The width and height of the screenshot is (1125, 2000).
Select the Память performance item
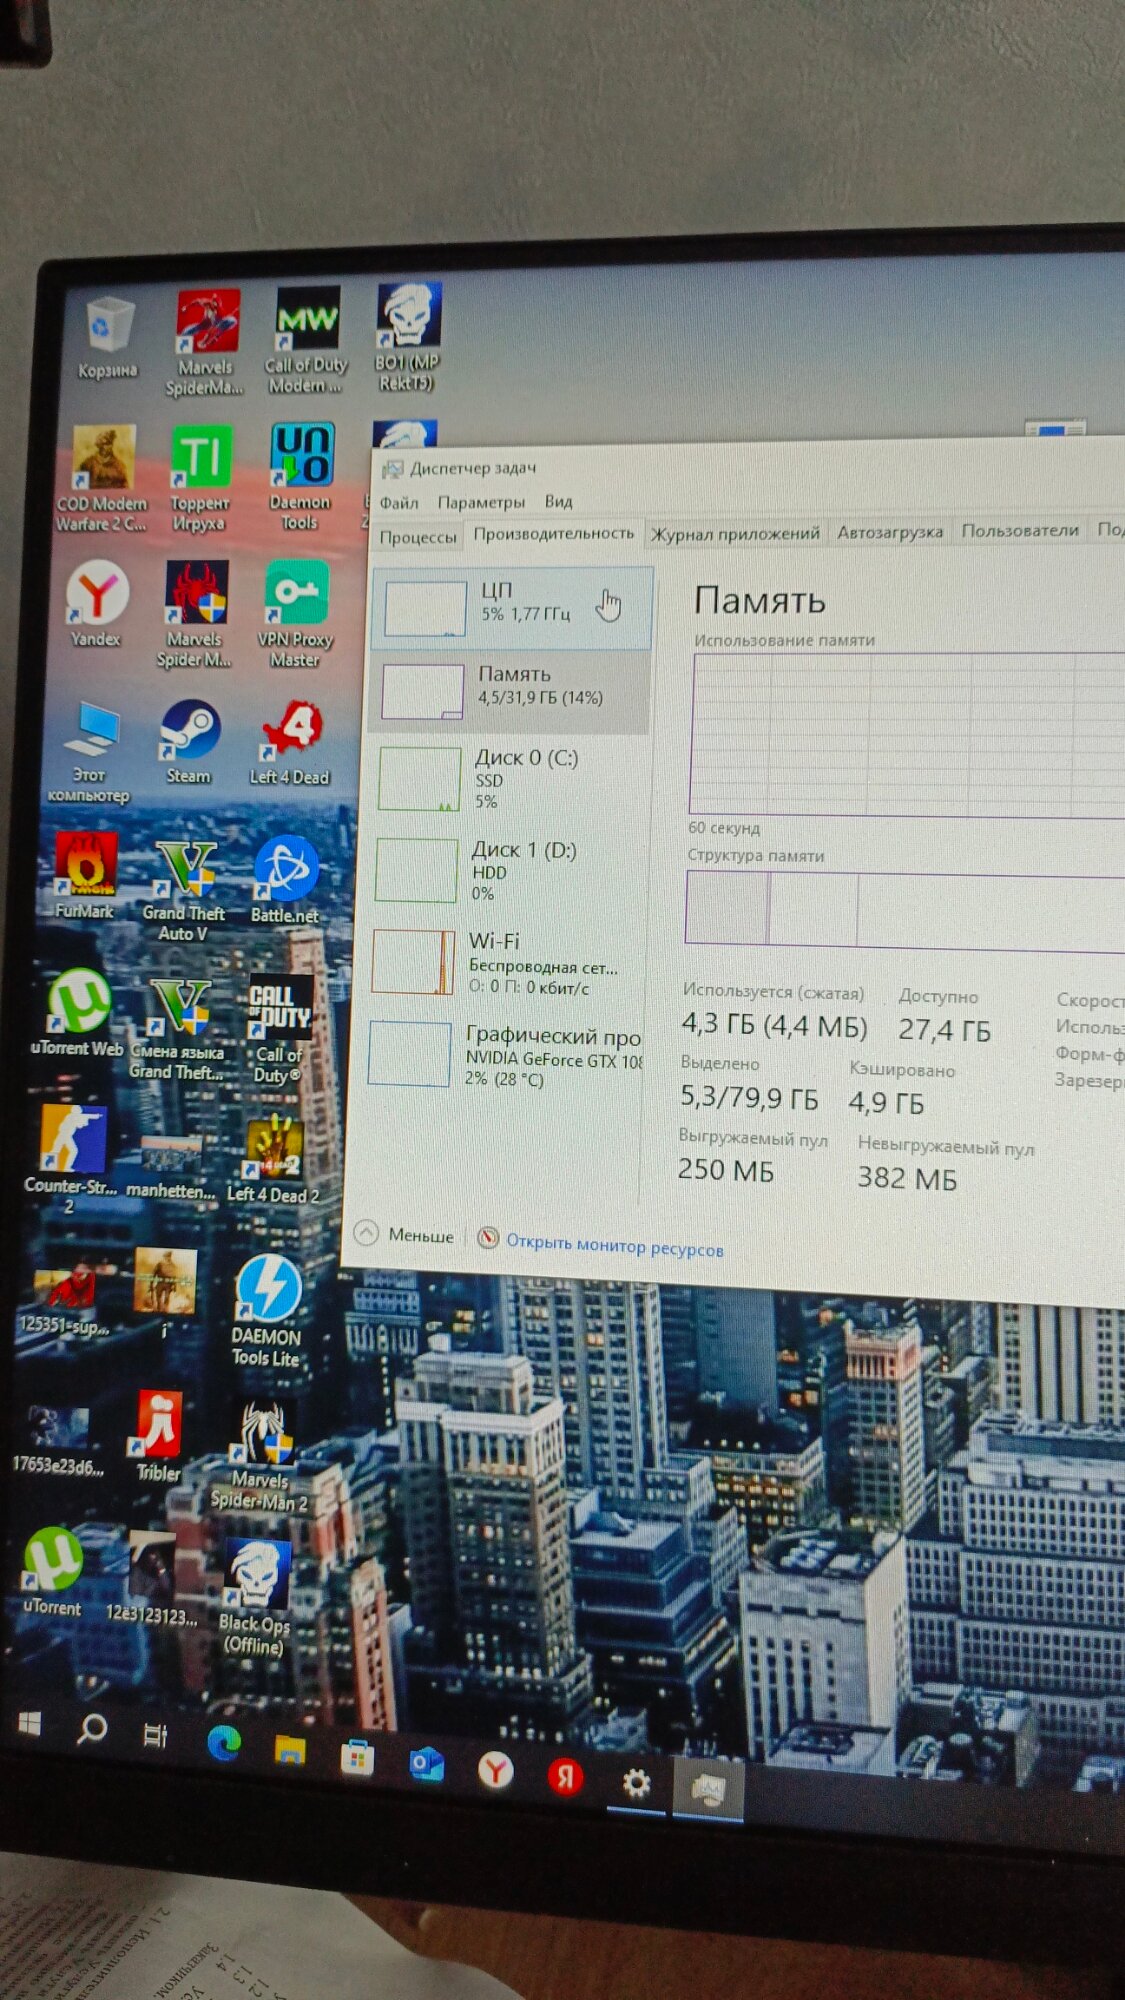(x=511, y=691)
